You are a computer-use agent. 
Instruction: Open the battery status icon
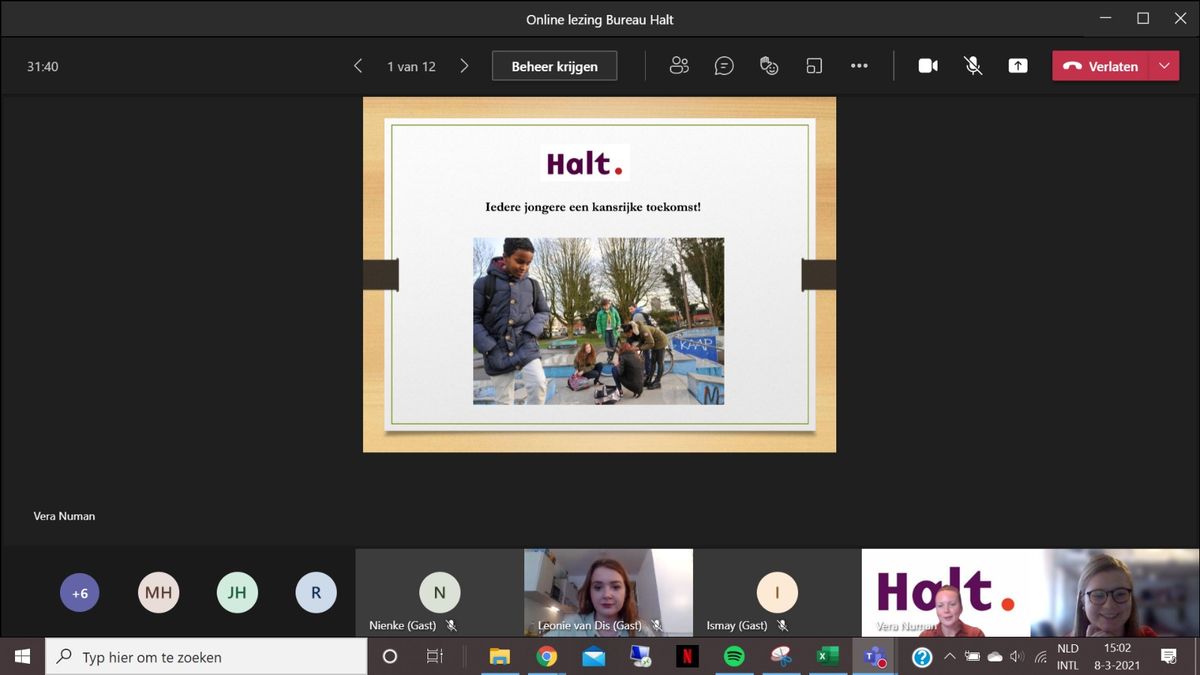tap(972, 656)
